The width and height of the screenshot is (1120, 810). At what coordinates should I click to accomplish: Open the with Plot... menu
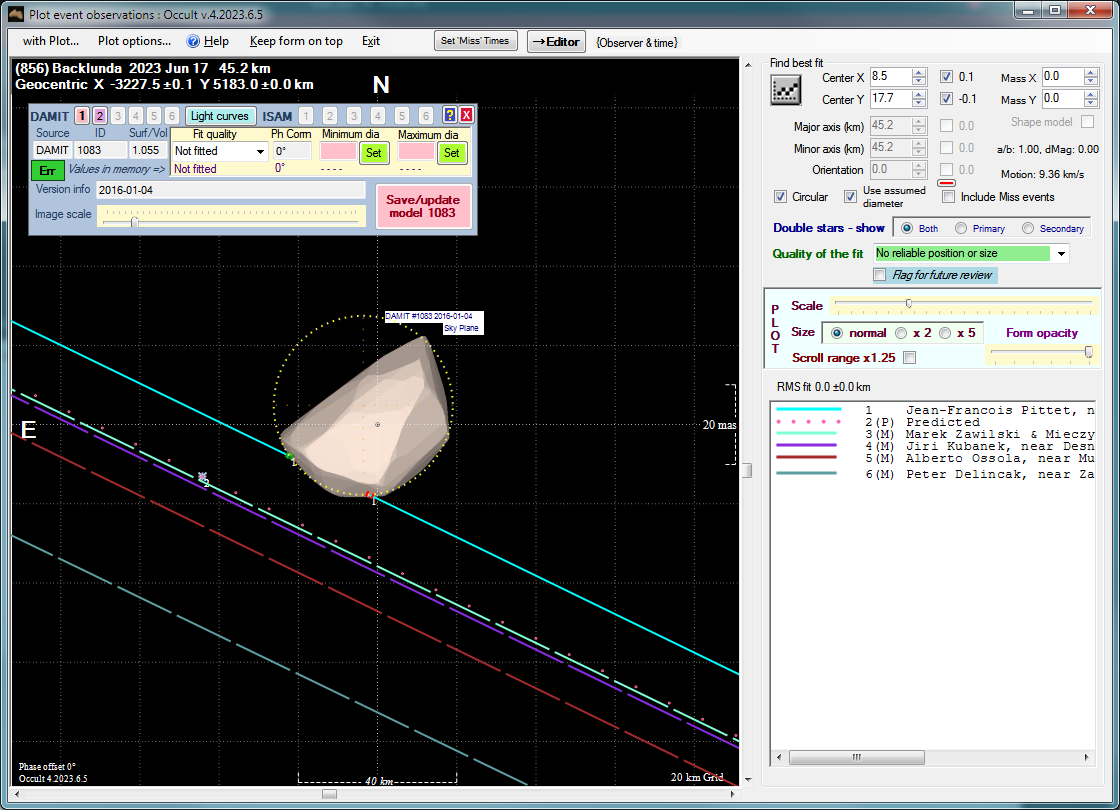pyautogui.click(x=51, y=41)
